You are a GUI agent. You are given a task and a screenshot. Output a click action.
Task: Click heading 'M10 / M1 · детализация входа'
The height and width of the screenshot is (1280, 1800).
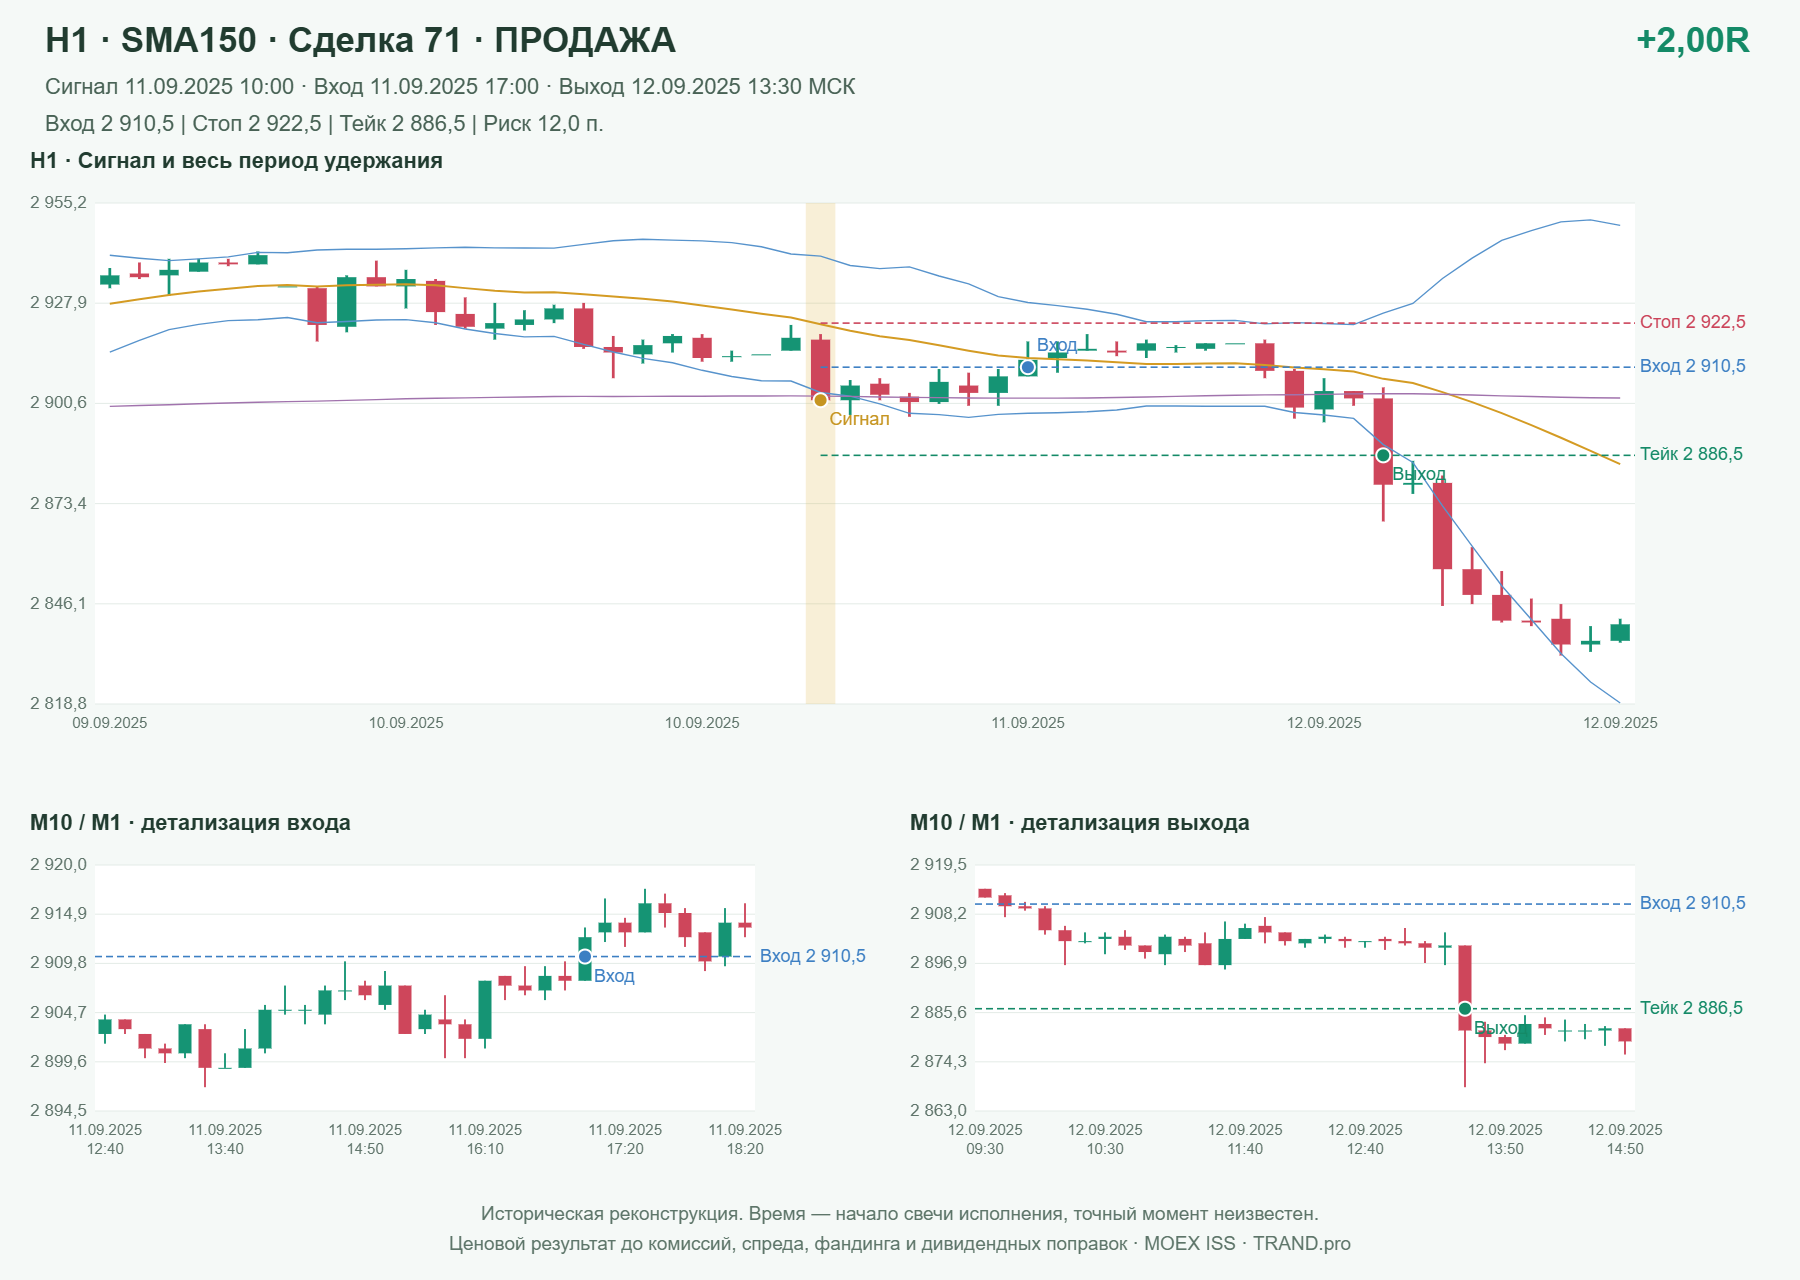190,823
